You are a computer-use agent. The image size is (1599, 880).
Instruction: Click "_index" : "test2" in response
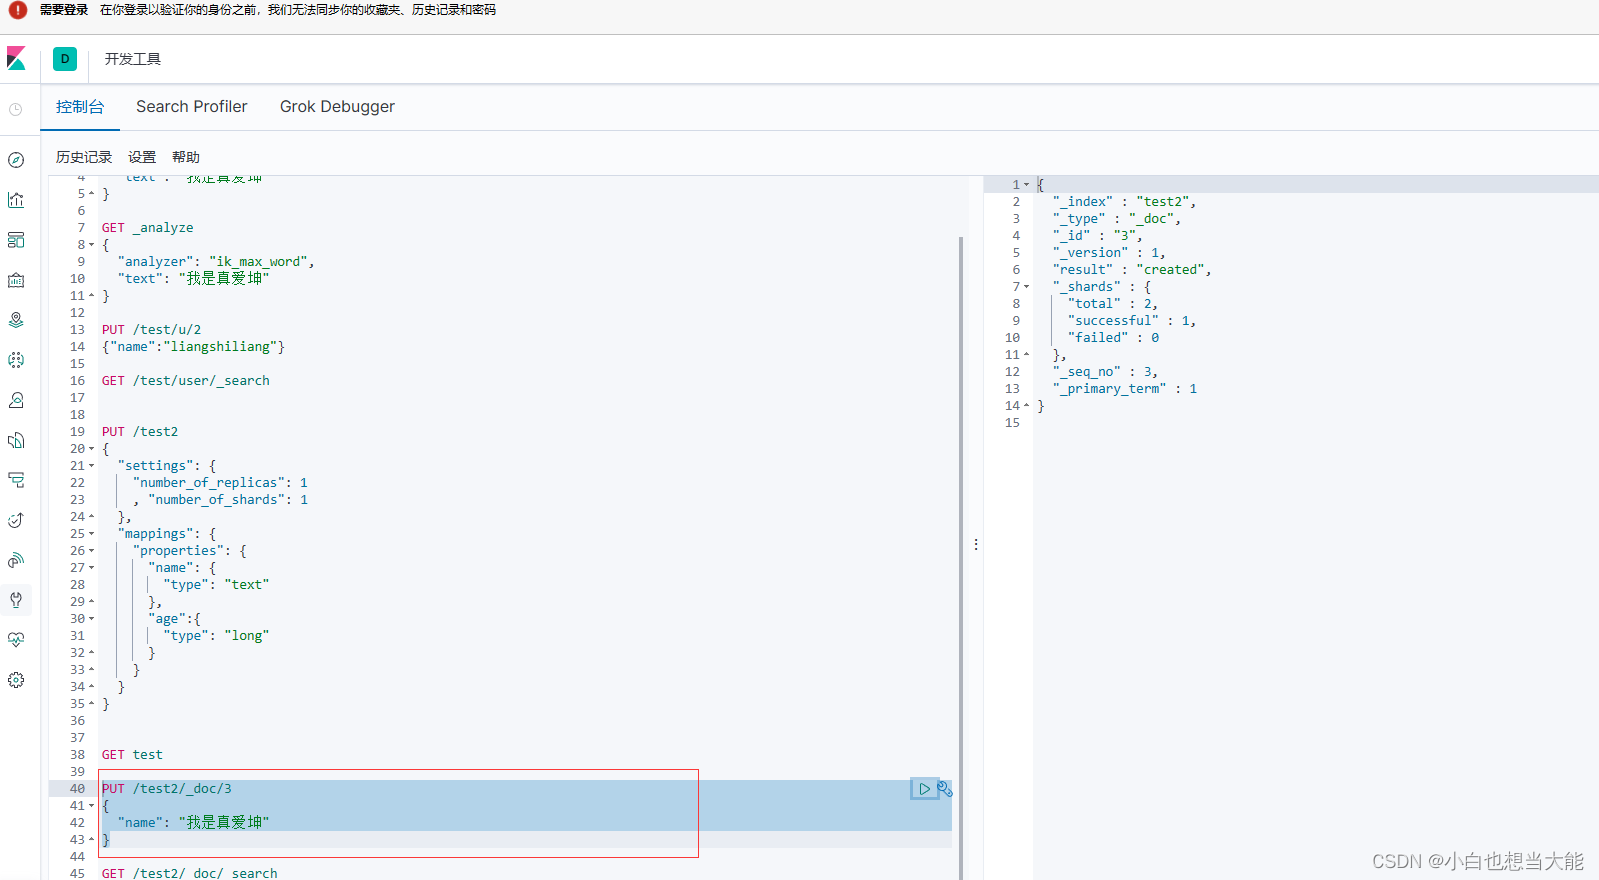coord(1125,202)
